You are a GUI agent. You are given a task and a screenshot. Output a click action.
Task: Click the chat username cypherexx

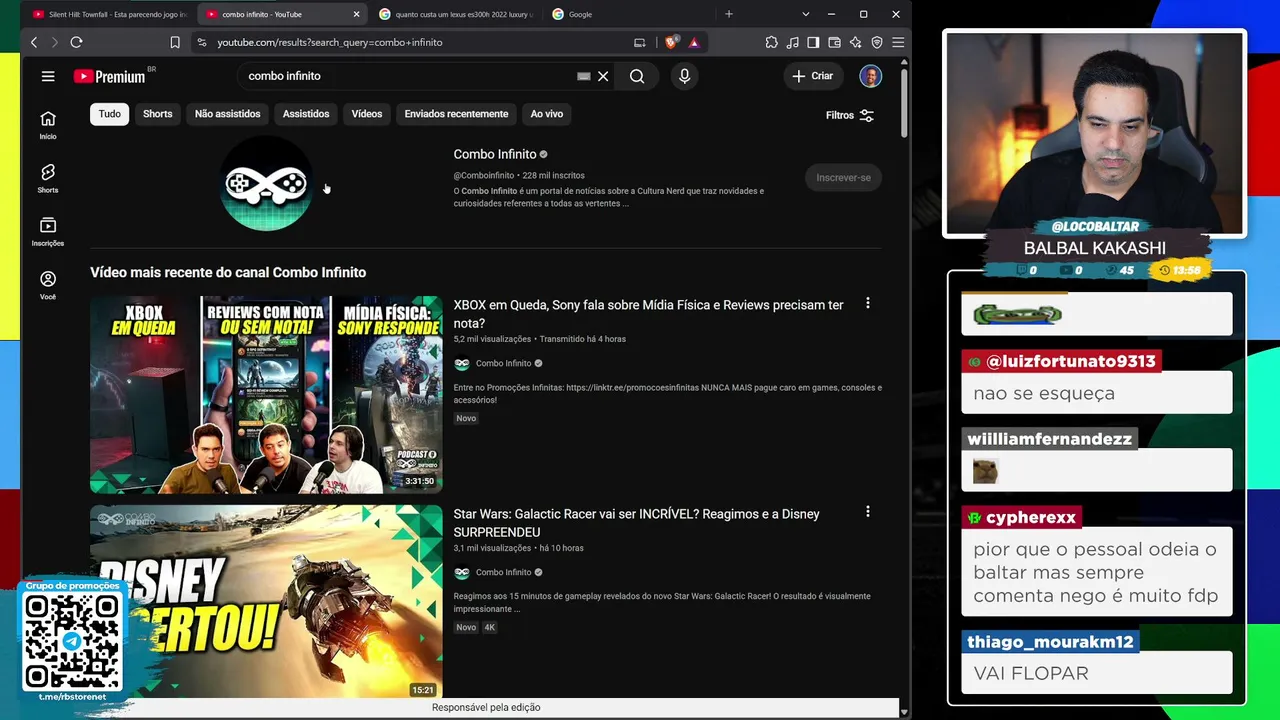point(1031,518)
